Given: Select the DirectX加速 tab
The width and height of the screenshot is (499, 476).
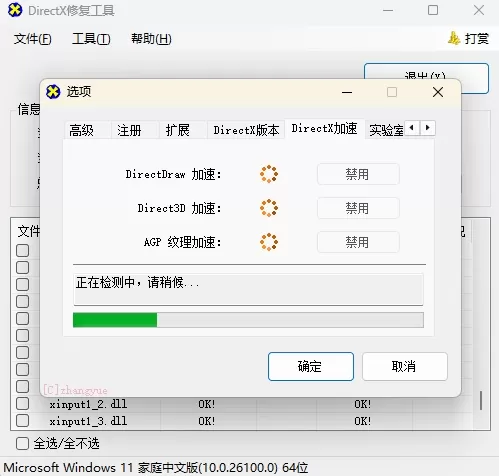Looking at the screenshot, I should click(324, 129).
